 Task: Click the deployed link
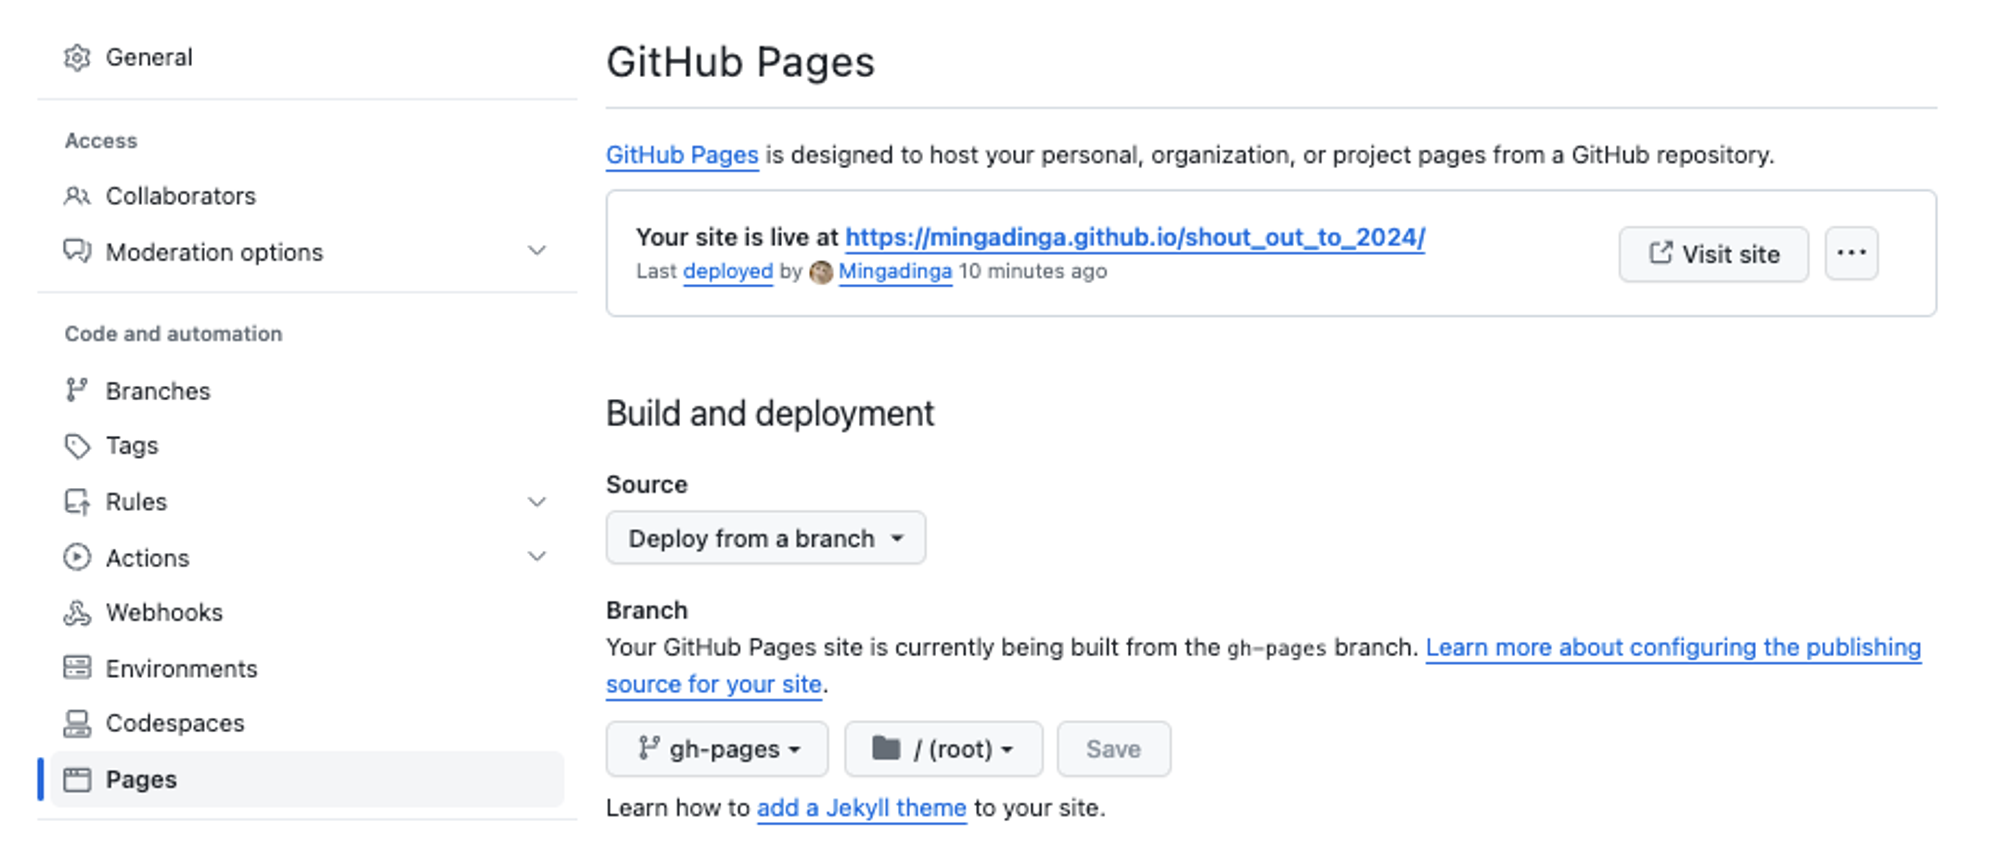[728, 272]
